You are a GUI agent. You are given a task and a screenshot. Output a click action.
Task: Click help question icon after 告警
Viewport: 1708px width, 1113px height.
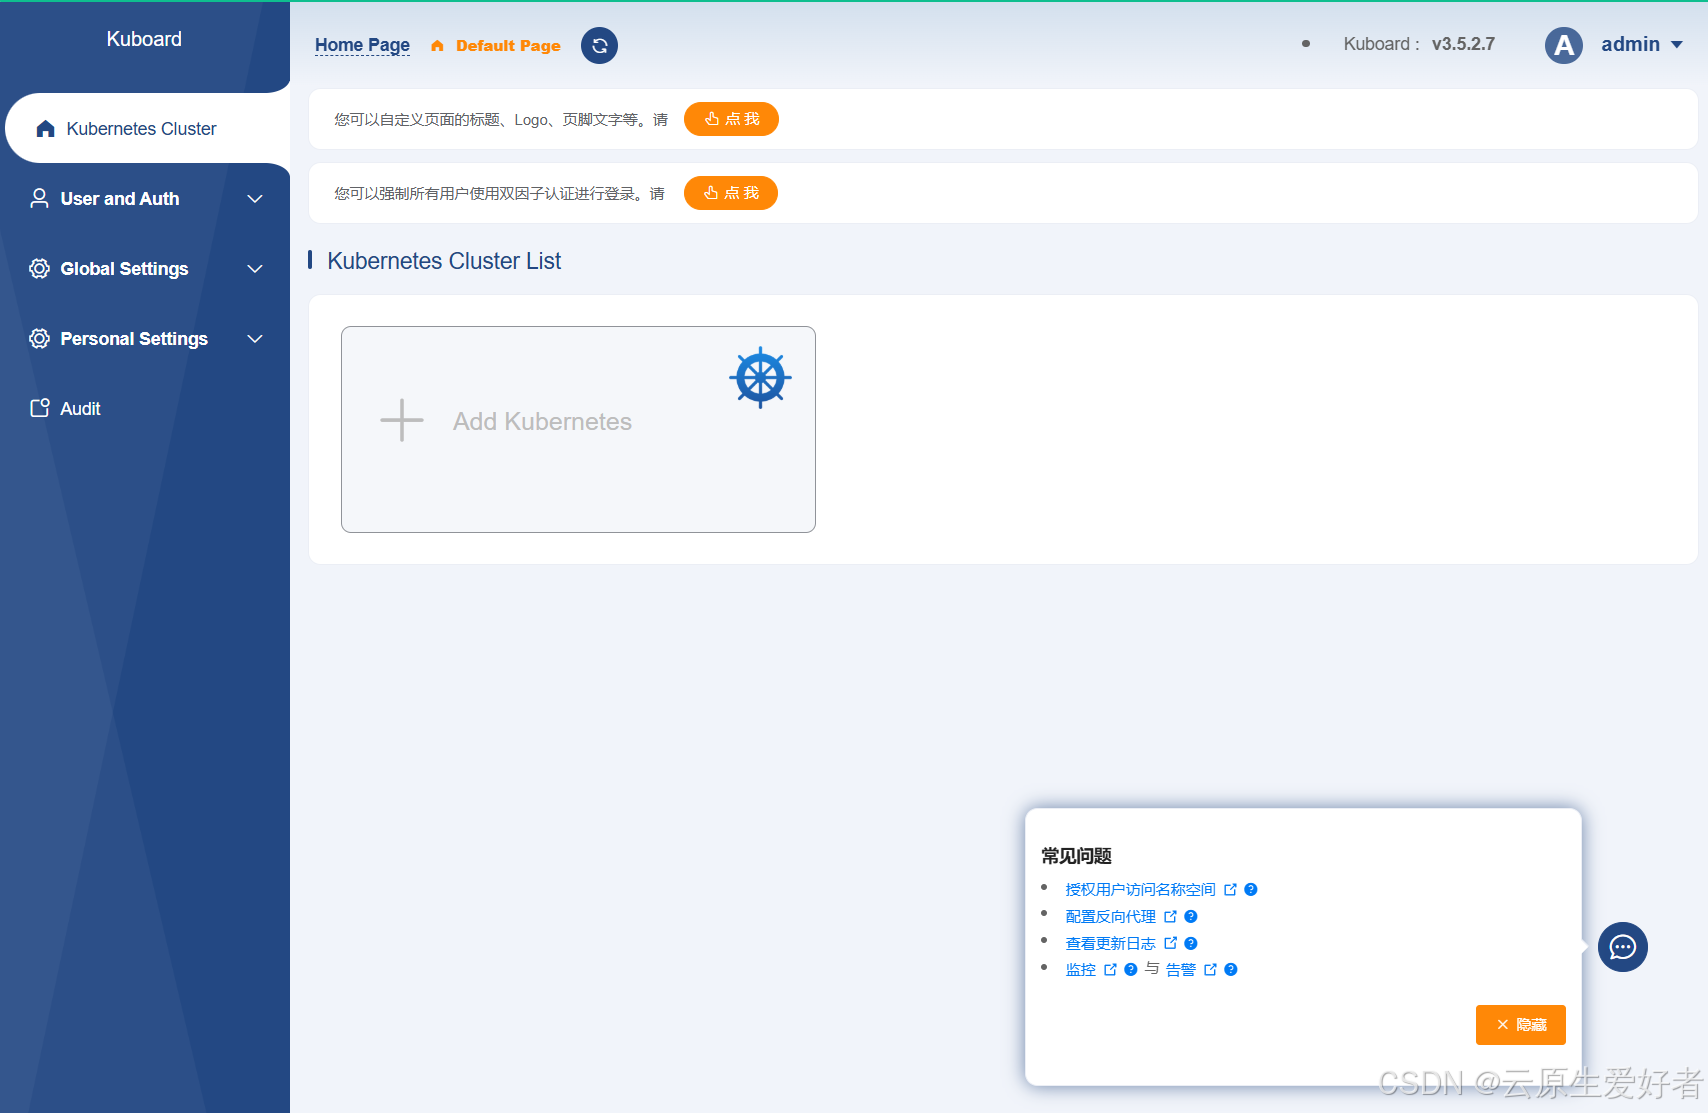[1230, 969]
